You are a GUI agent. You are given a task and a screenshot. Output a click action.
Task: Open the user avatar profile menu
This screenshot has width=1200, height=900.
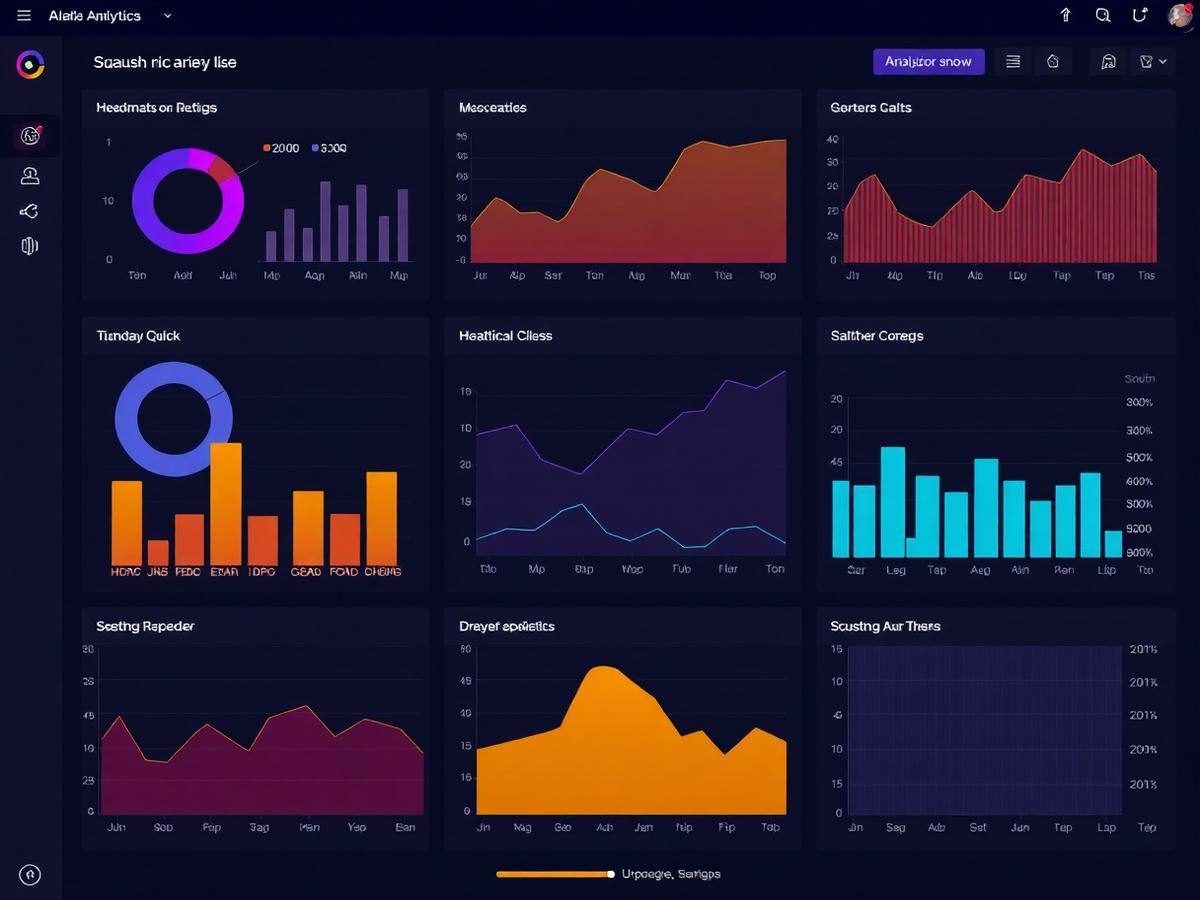click(1180, 15)
